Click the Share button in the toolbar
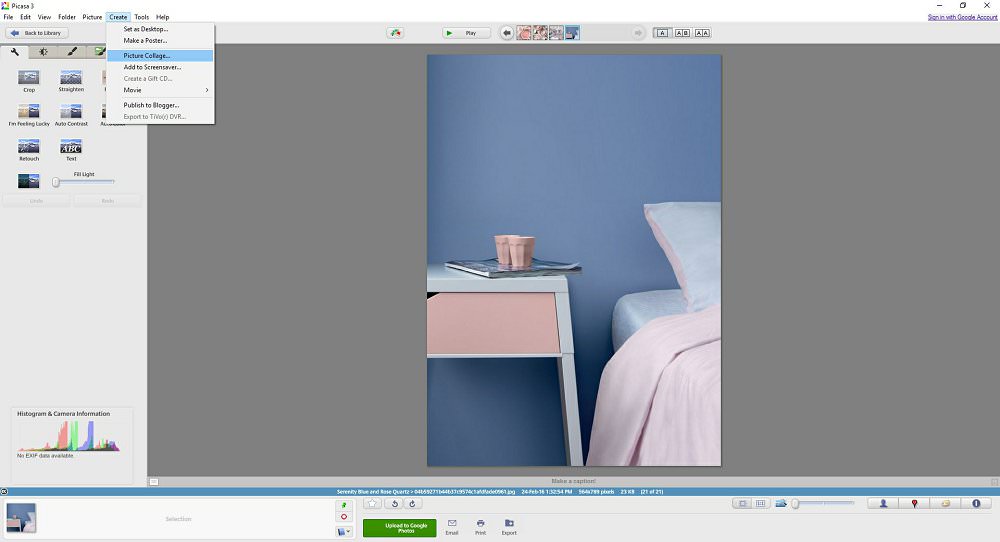The height and width of the screenshot is (542, 1000). click(396, 33)
